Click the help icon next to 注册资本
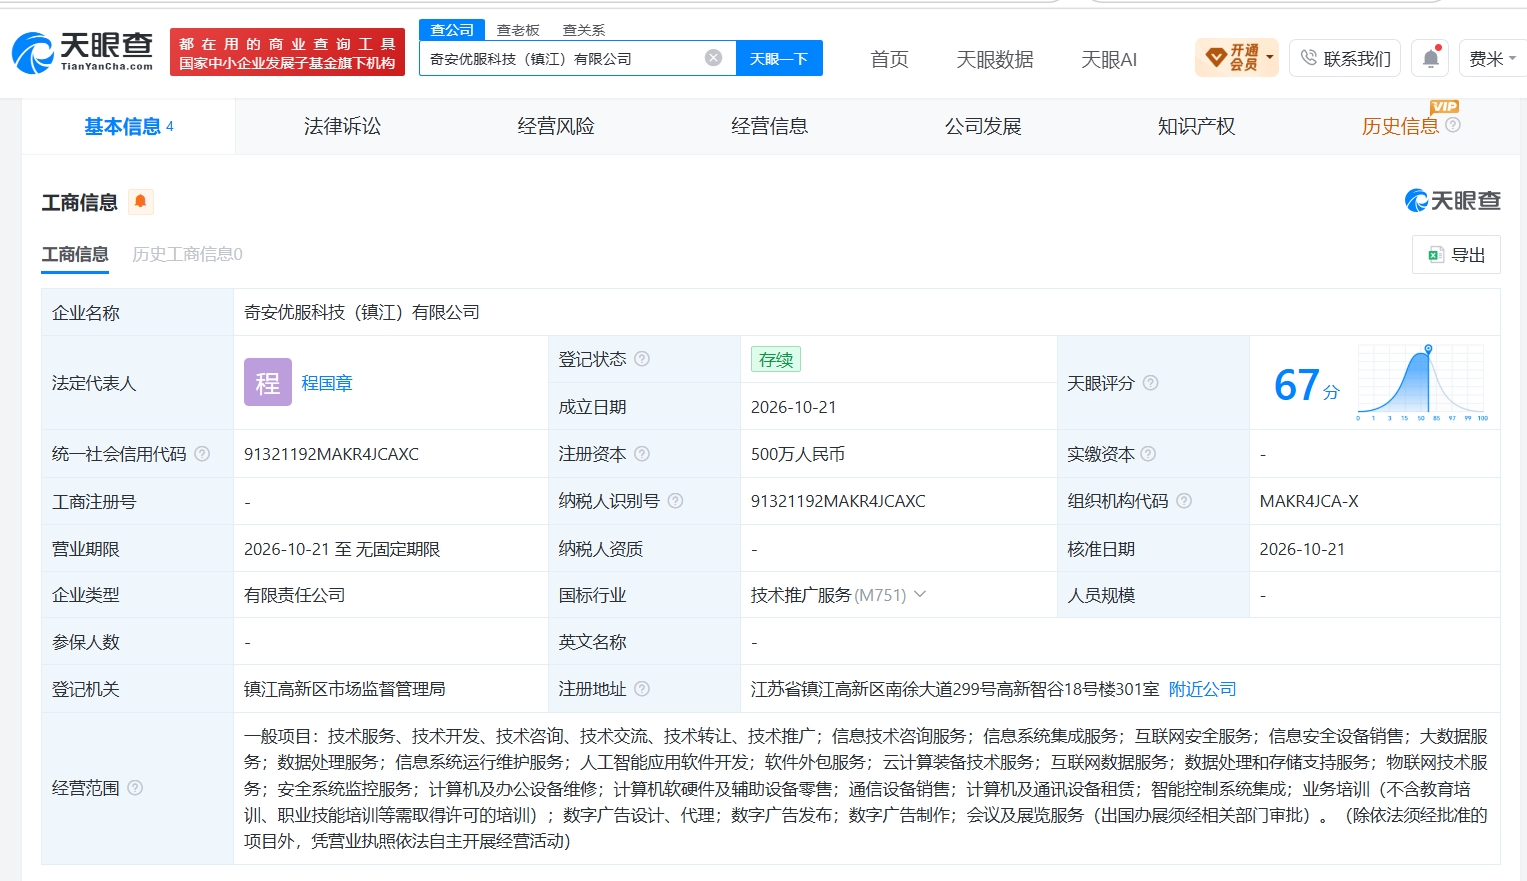Image resolution: width=1527 pixels, height=881 pixels. (642, 454)
